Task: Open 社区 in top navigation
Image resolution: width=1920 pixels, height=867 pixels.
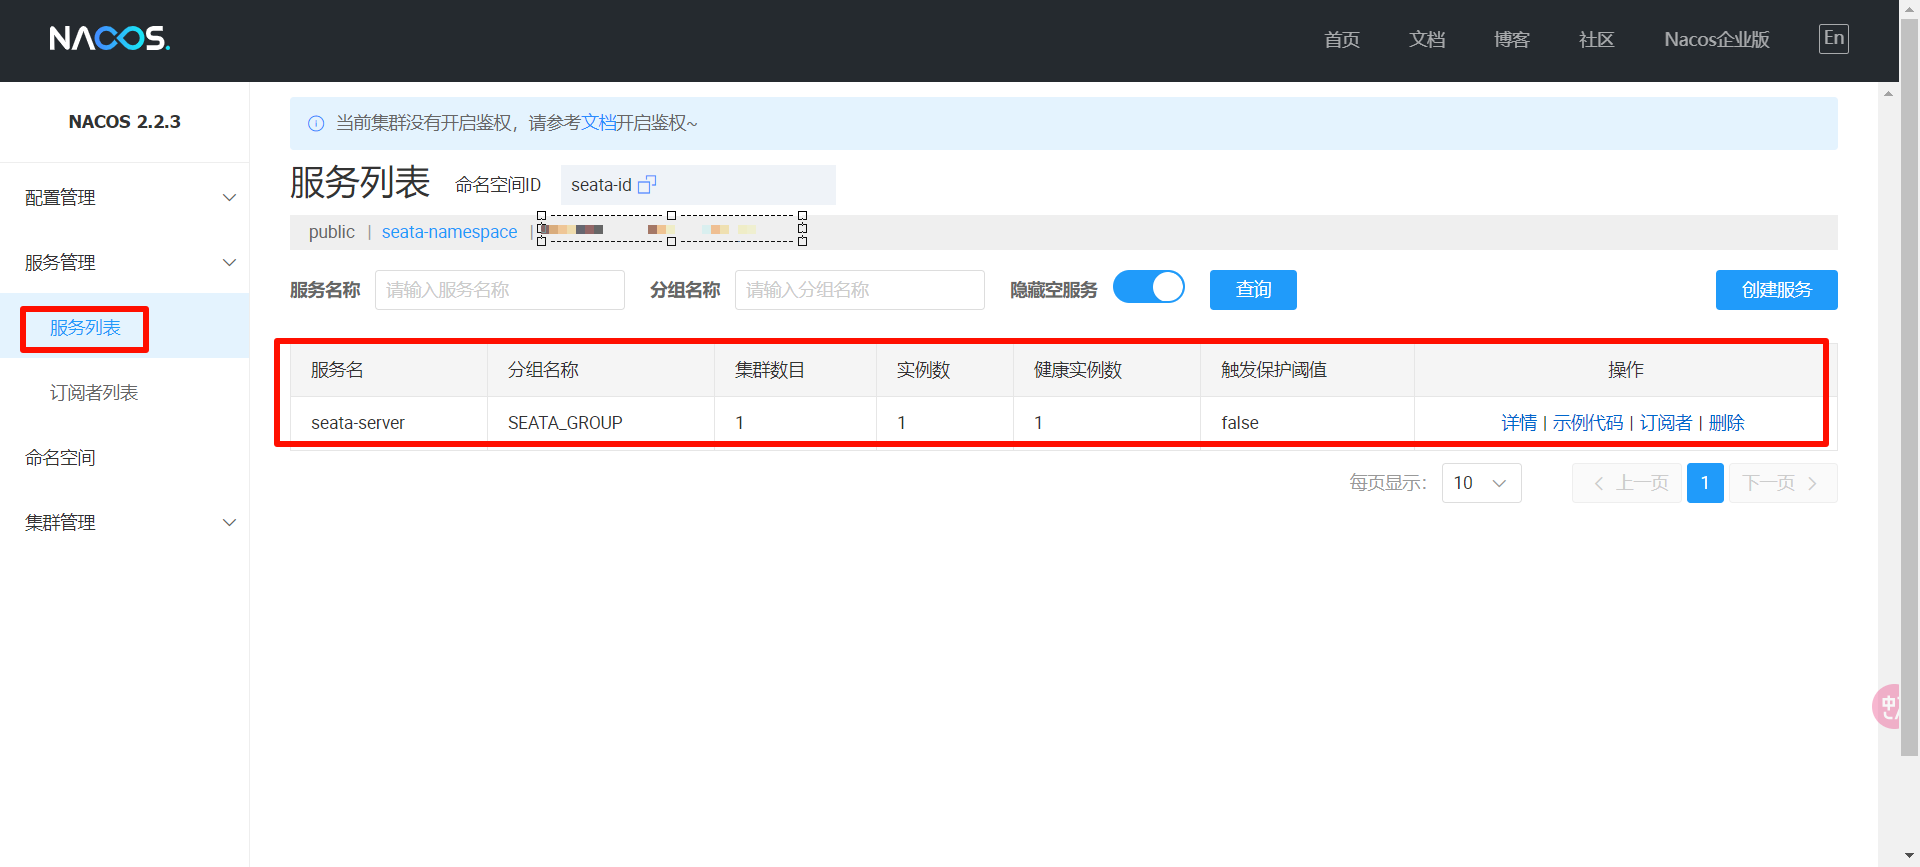Action: 1597,40
